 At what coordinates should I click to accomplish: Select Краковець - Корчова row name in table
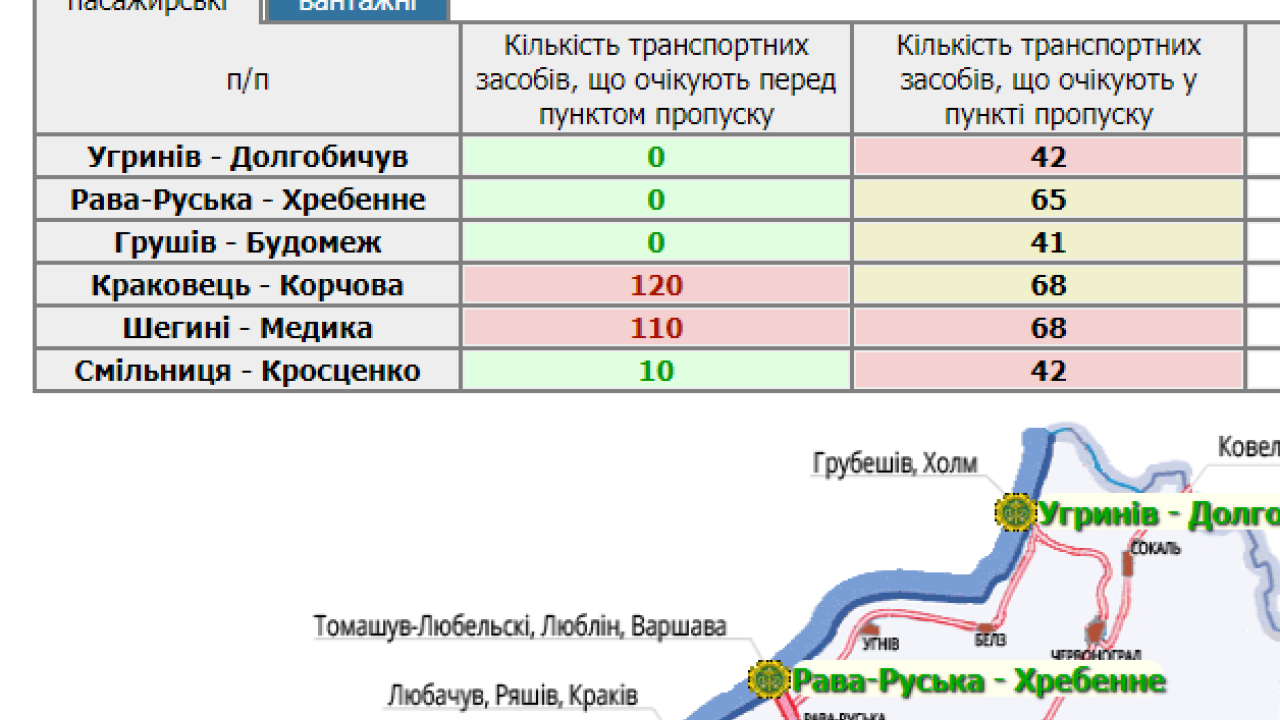click(x=247, y=285)
